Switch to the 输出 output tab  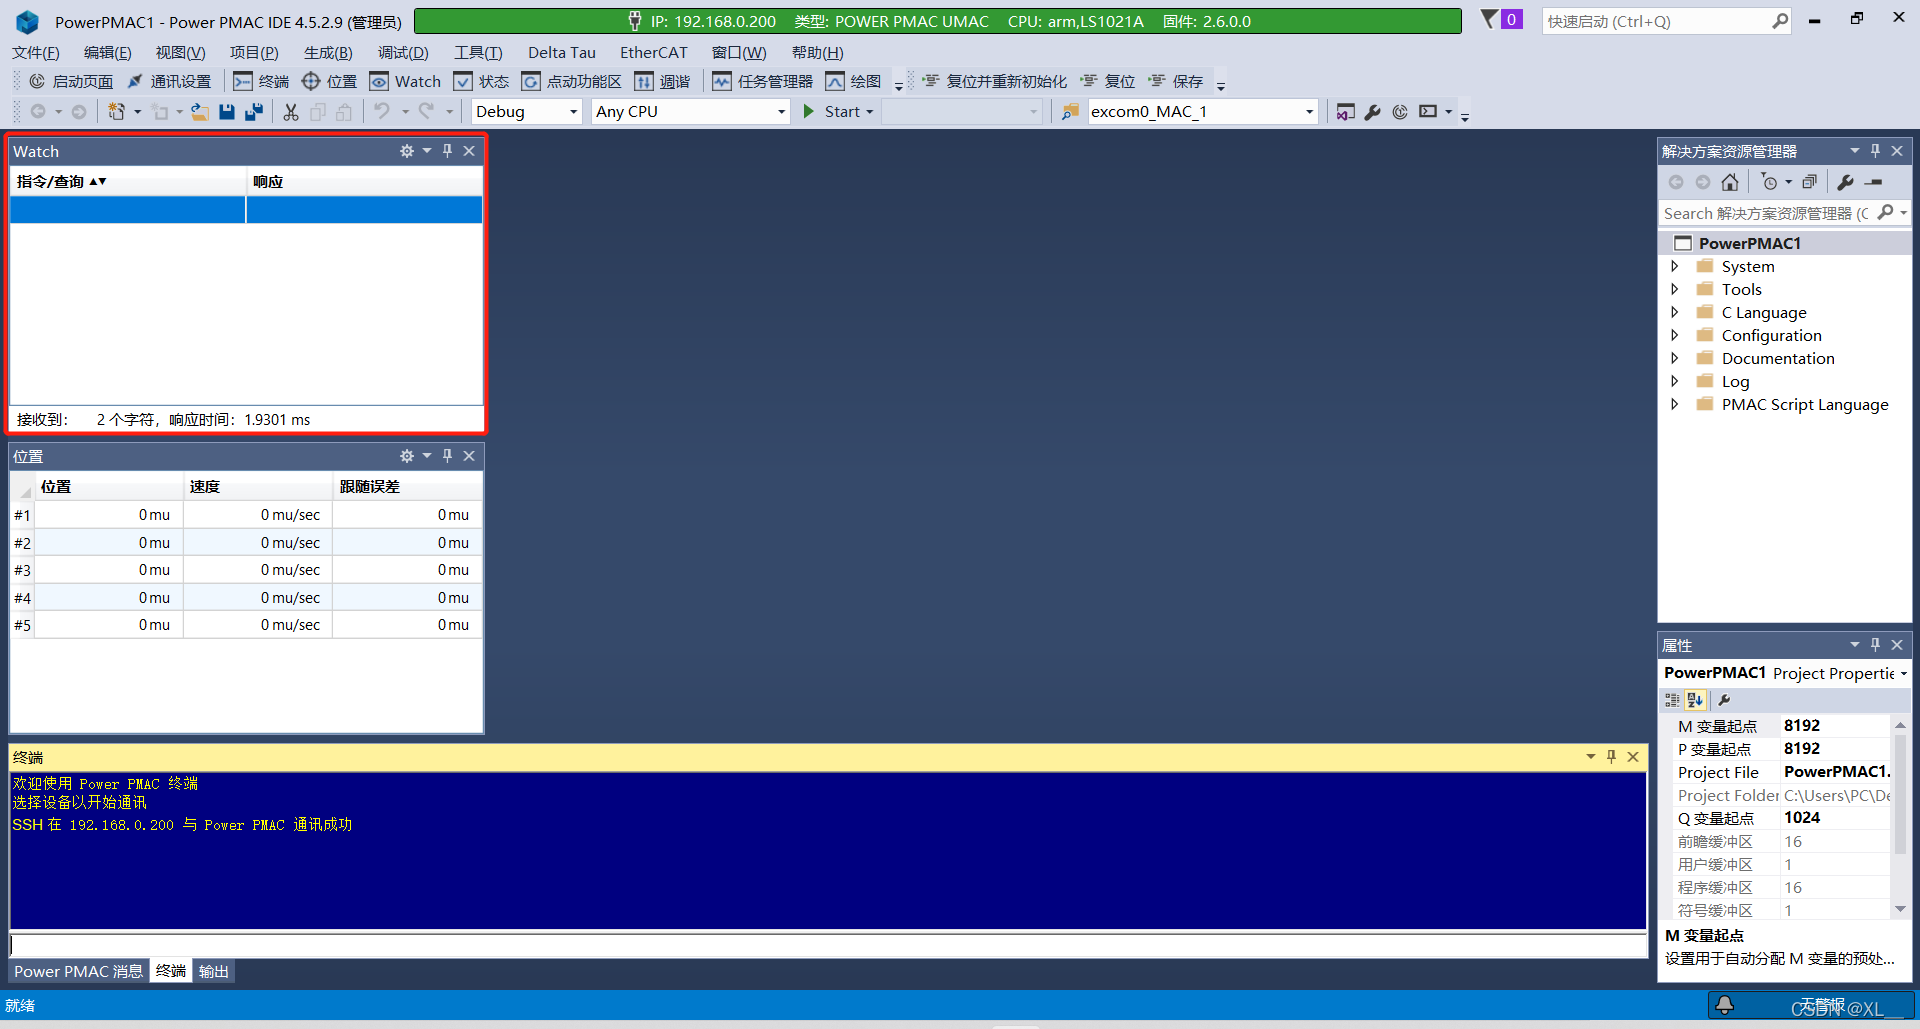click(213, 971)
